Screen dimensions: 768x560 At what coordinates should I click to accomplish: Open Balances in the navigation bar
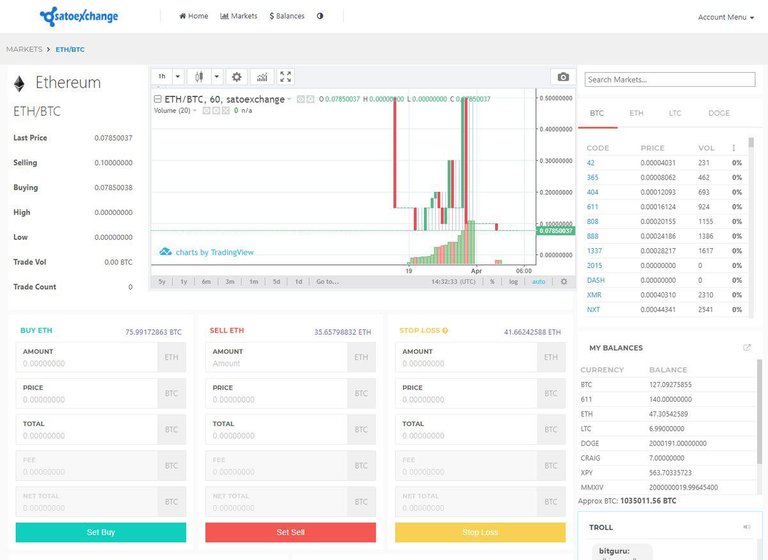tap(287, 16)
